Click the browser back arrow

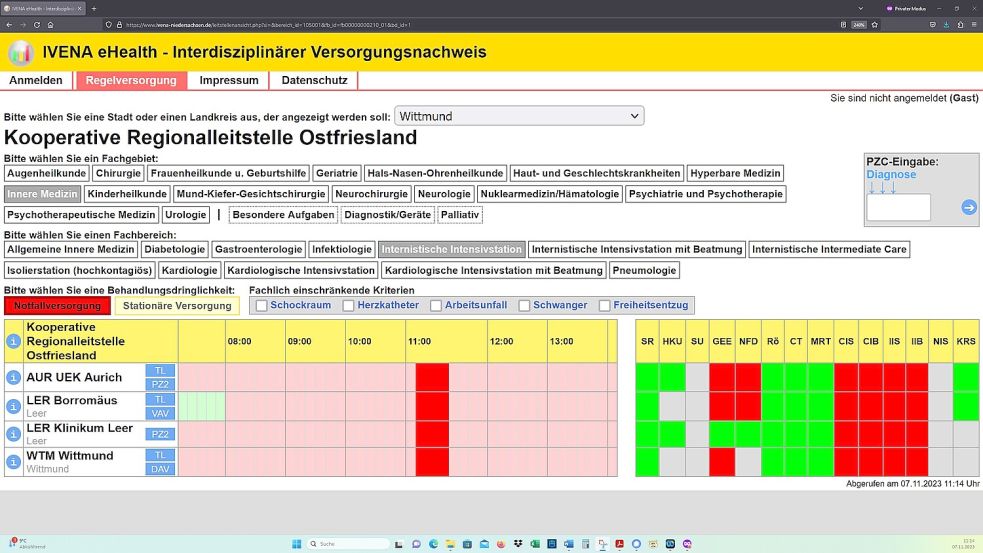coord(9,25)
